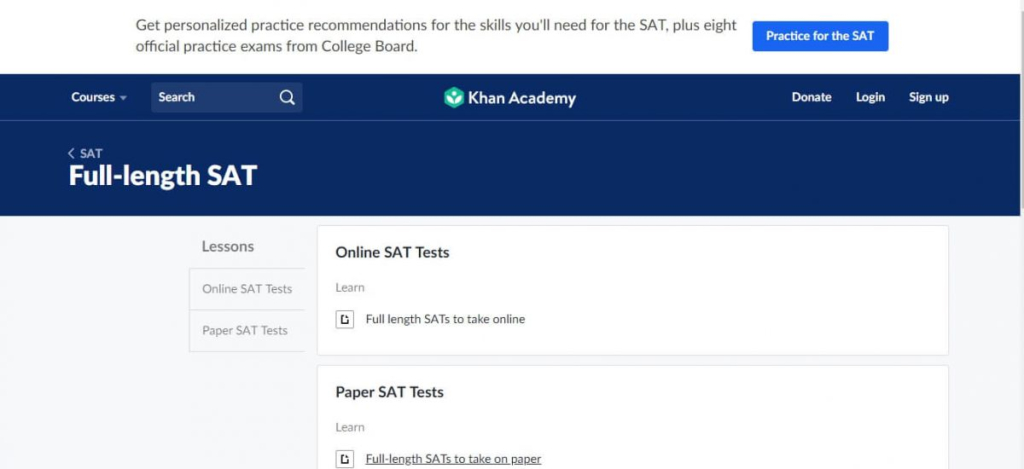Screen dimensions: 1024x469
Task: Open Full length SATs to take online
Action: point(445,319)
